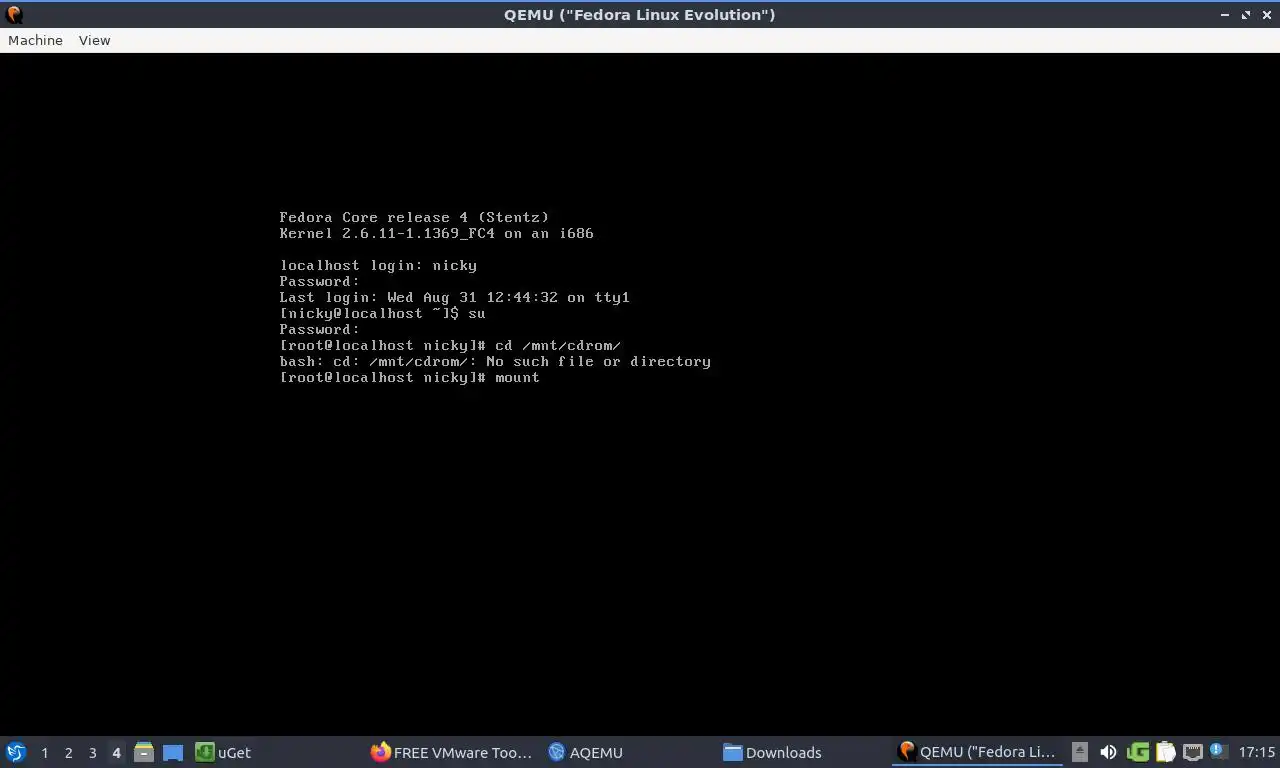Click 'Fedora Core release 4 (Stentz)' text
The width and height of the screenshot is (1280, 768).
pos(414,217)
